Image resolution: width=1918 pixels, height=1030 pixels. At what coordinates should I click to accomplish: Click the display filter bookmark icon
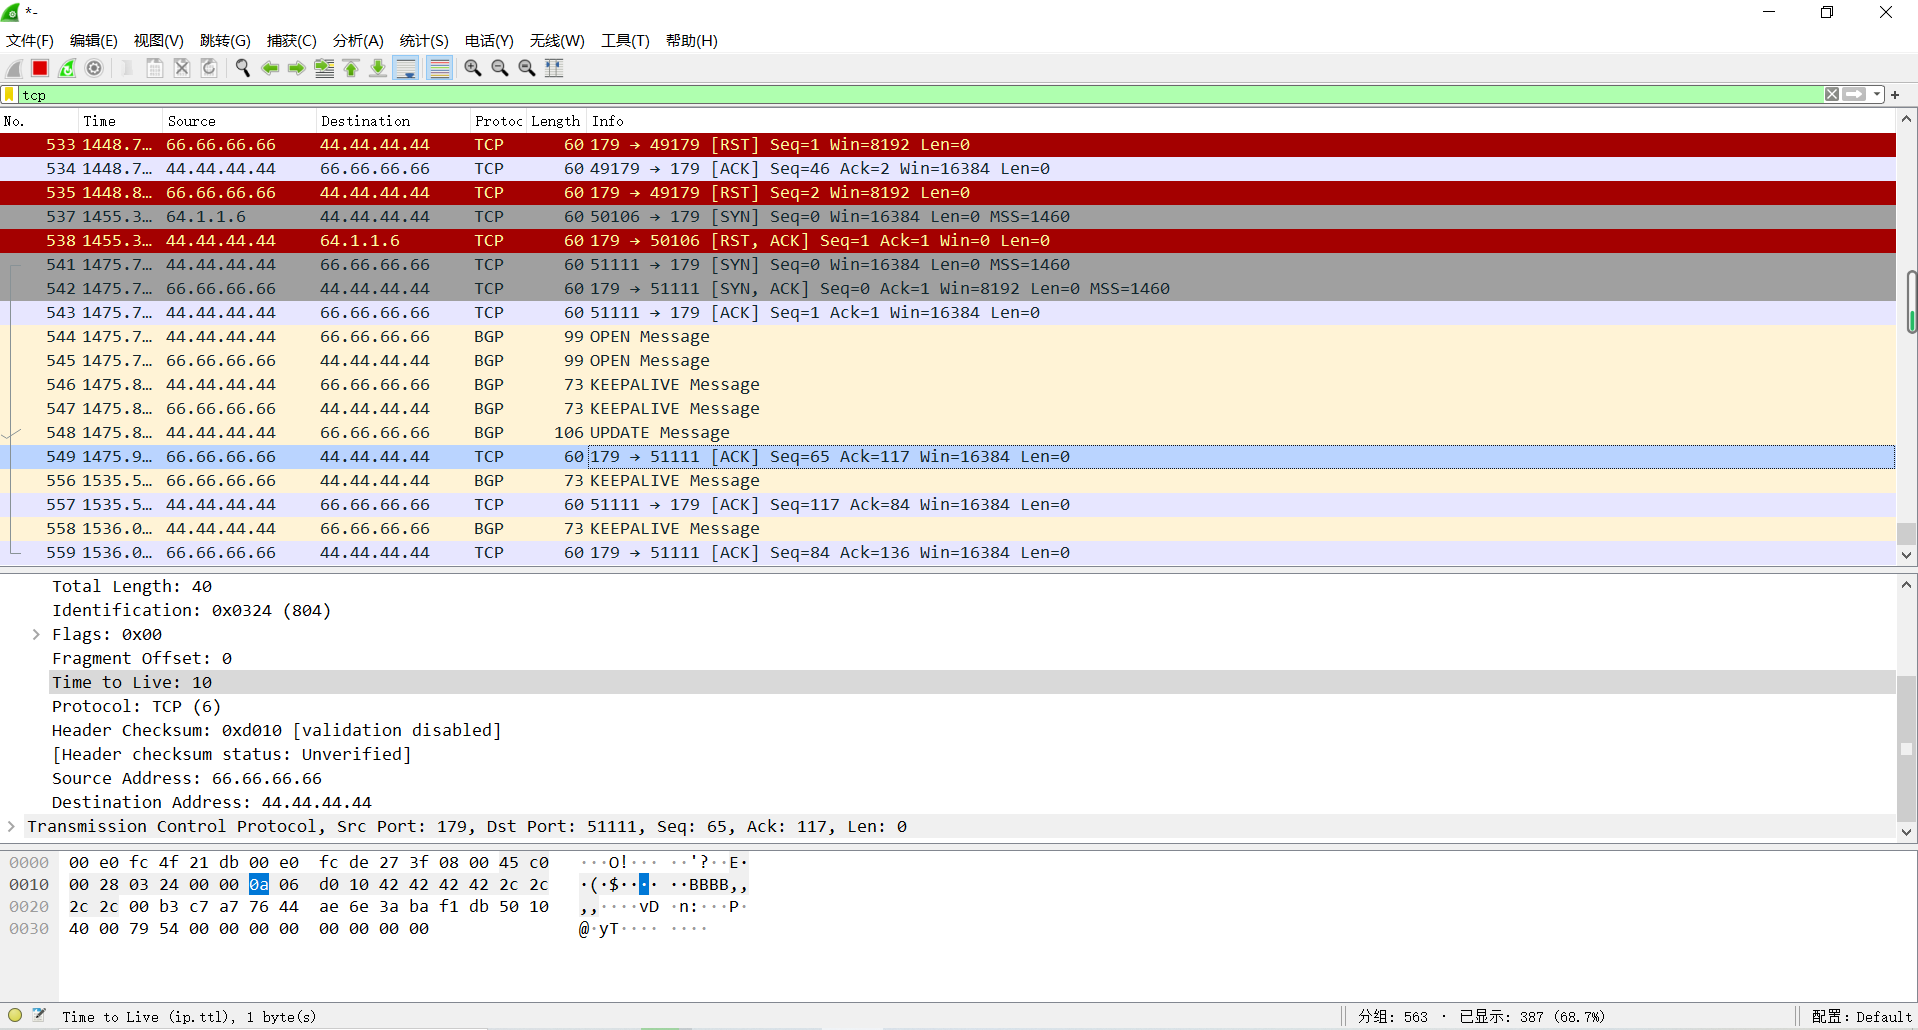point(10,95)
